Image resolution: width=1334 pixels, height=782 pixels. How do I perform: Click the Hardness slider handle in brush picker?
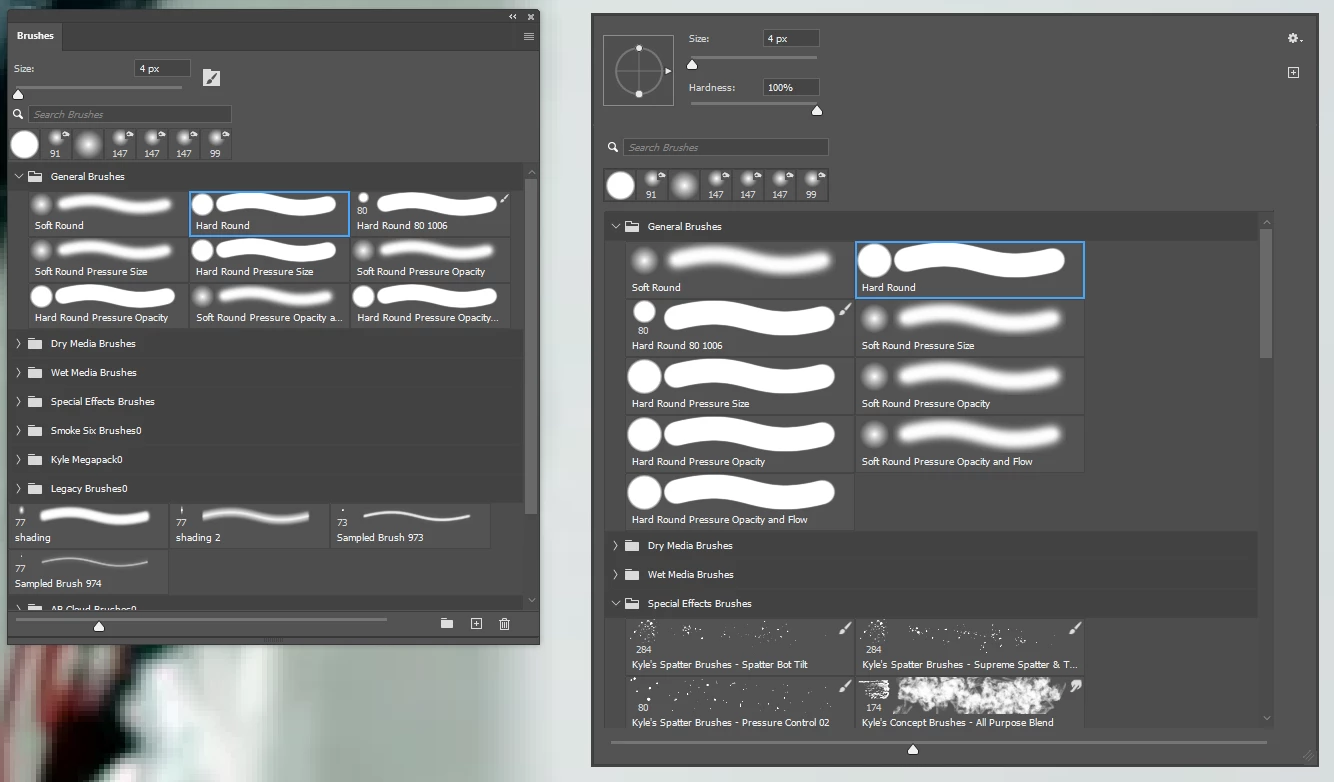tap(817, 110)
